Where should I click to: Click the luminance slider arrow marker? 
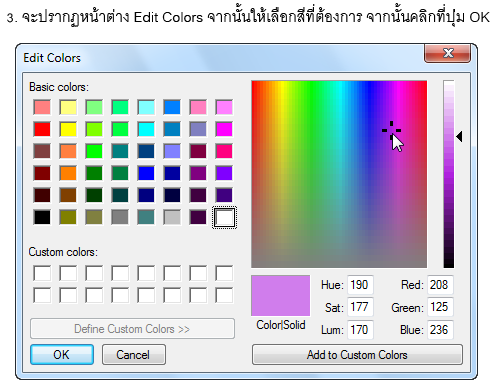point(459,136)
